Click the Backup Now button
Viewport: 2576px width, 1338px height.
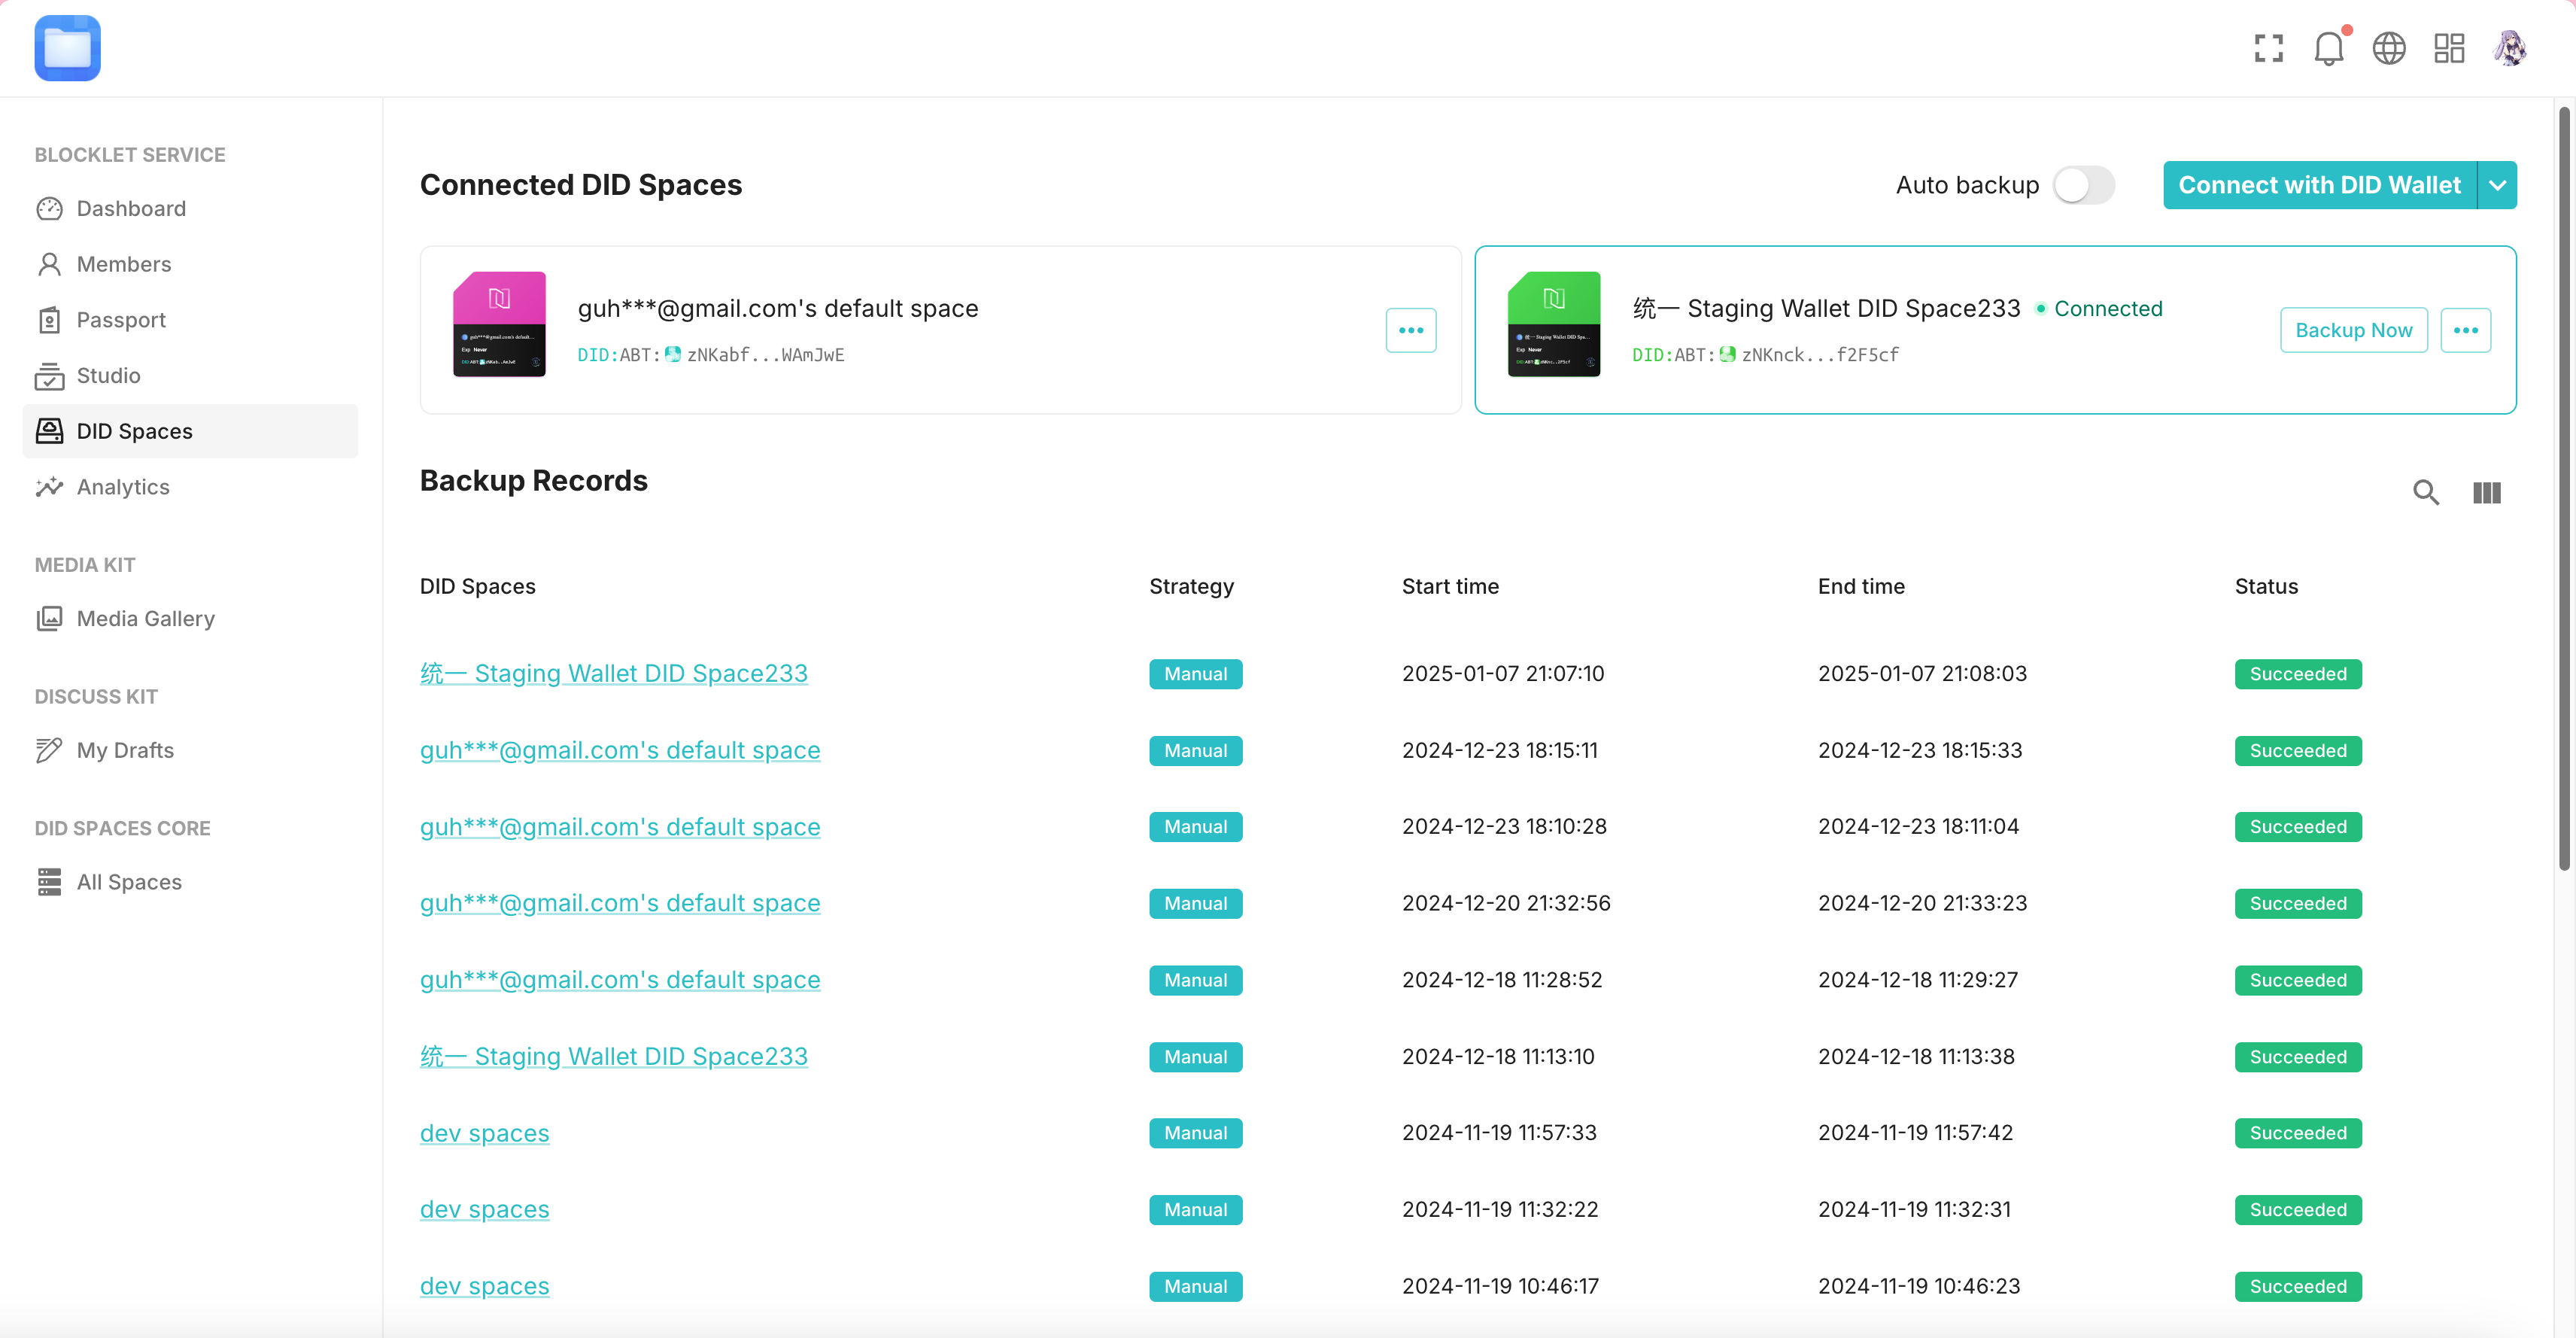click(x=2353, y=330)
